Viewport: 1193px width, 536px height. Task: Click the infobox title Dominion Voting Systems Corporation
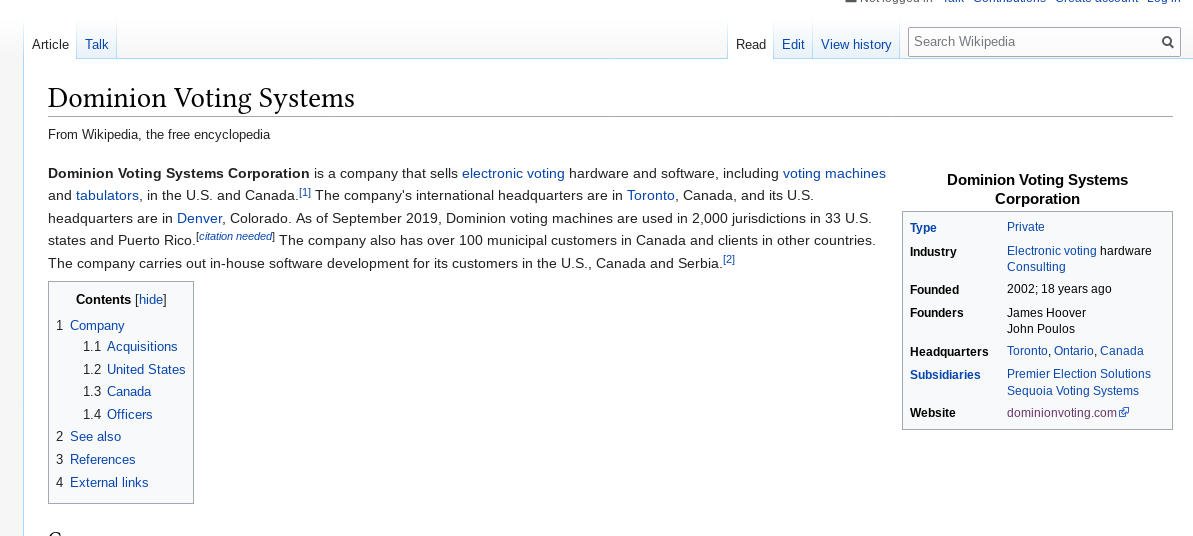(1037, 190)
